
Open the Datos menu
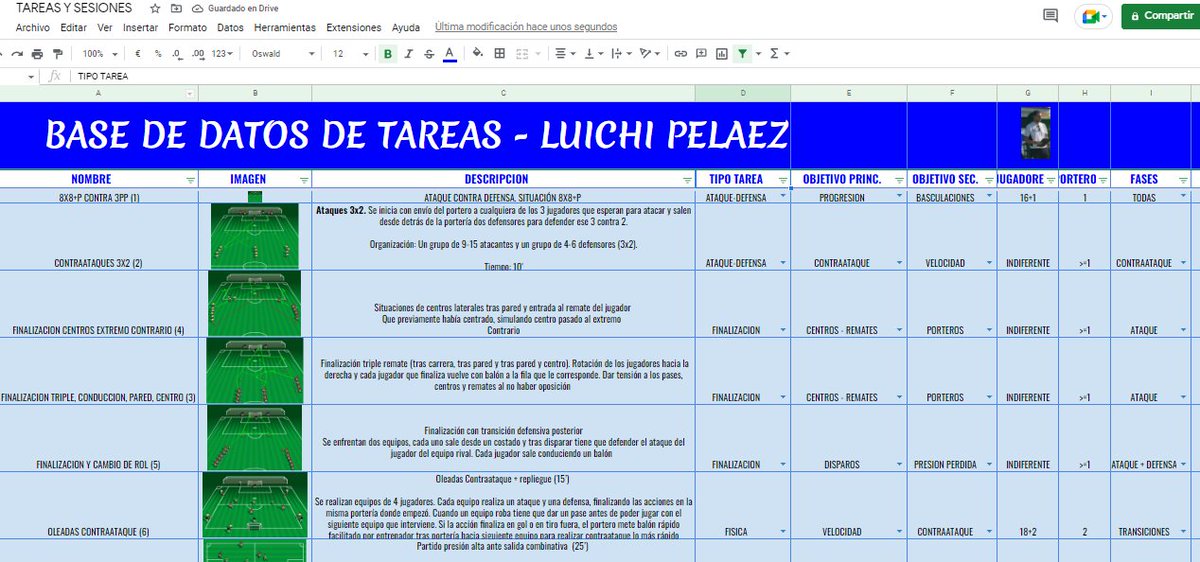230,27
